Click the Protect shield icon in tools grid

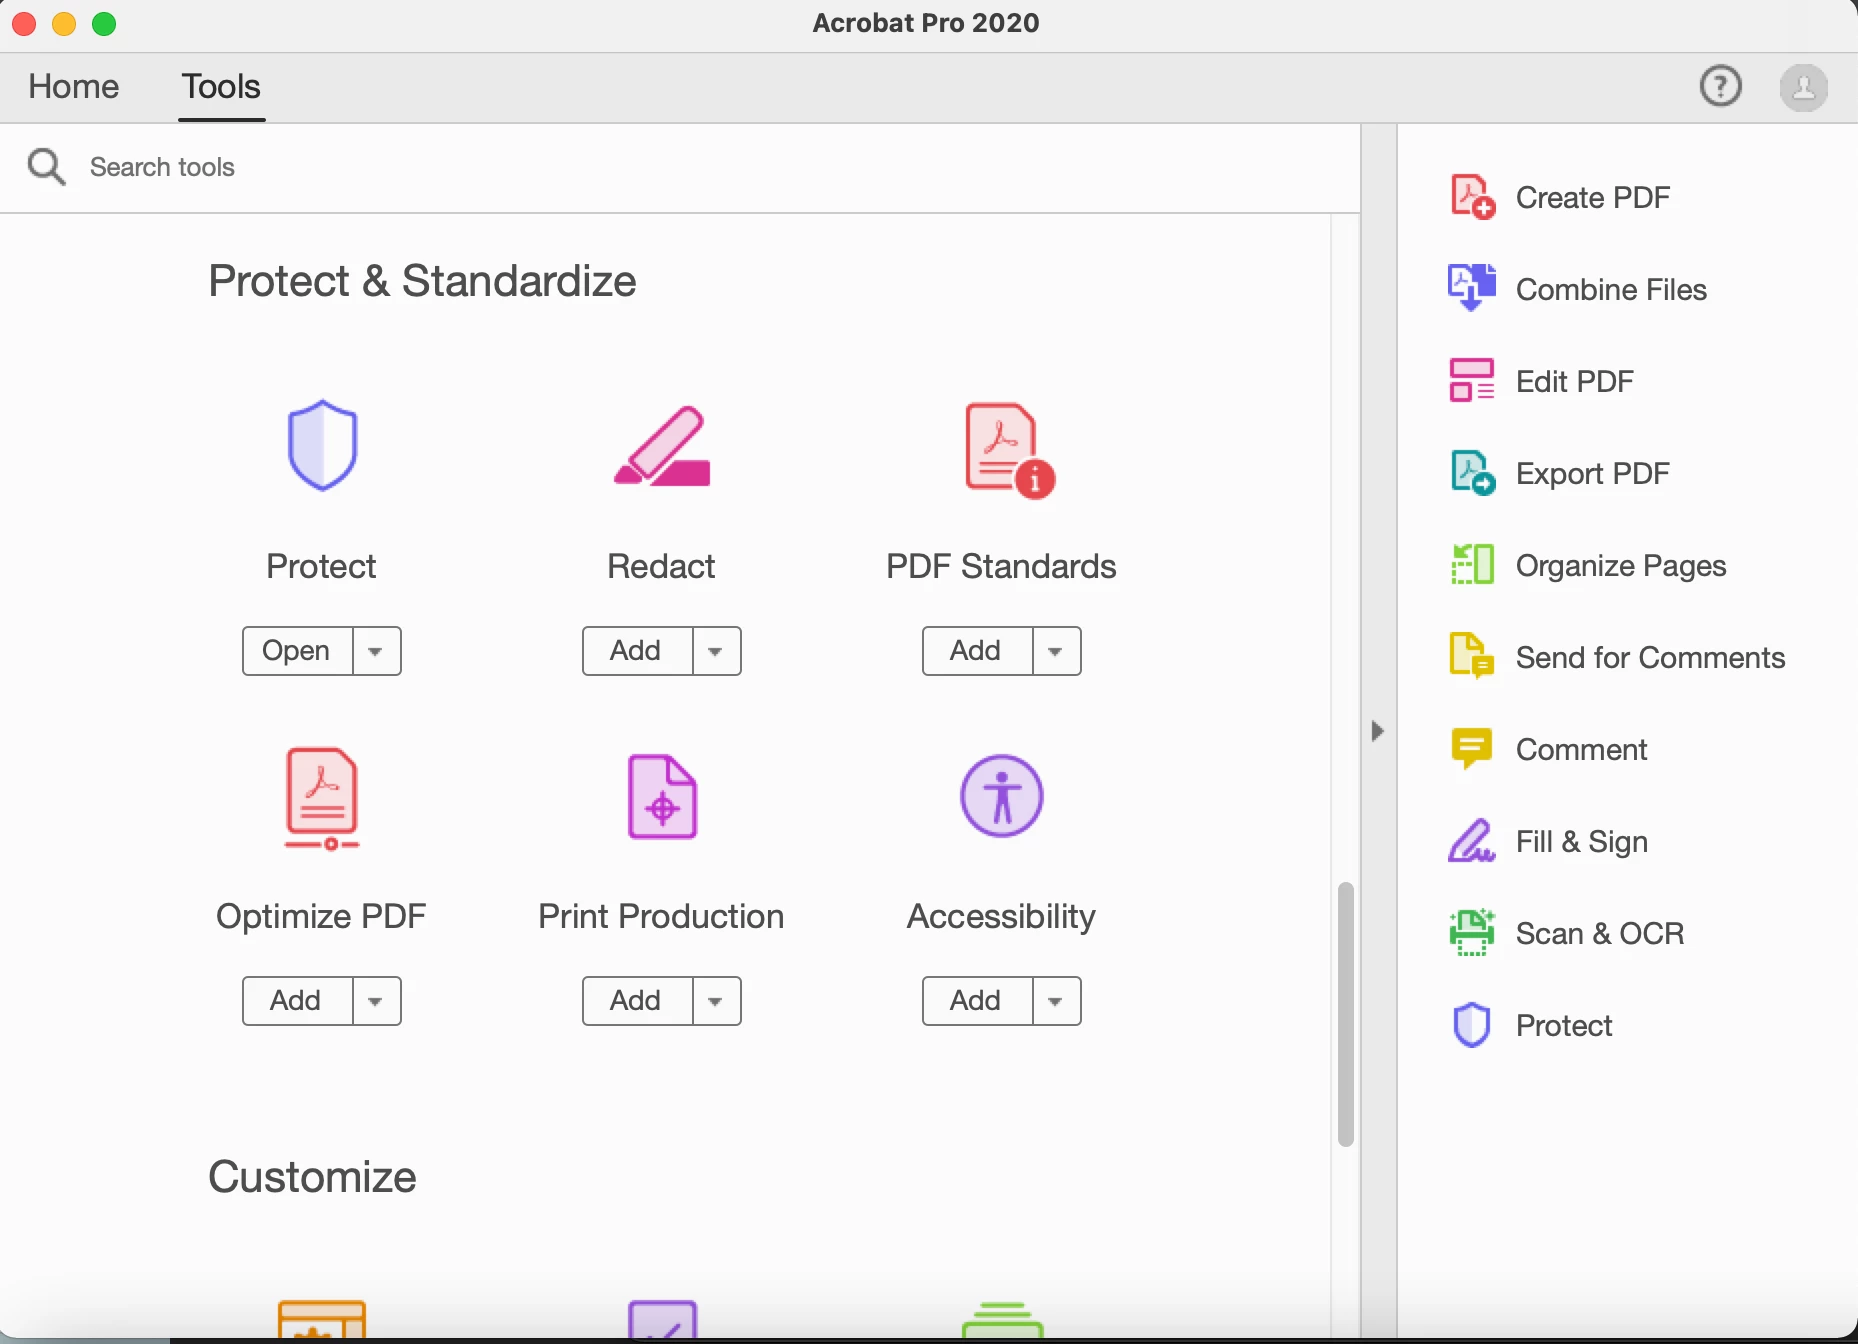[x=322, y=446]
